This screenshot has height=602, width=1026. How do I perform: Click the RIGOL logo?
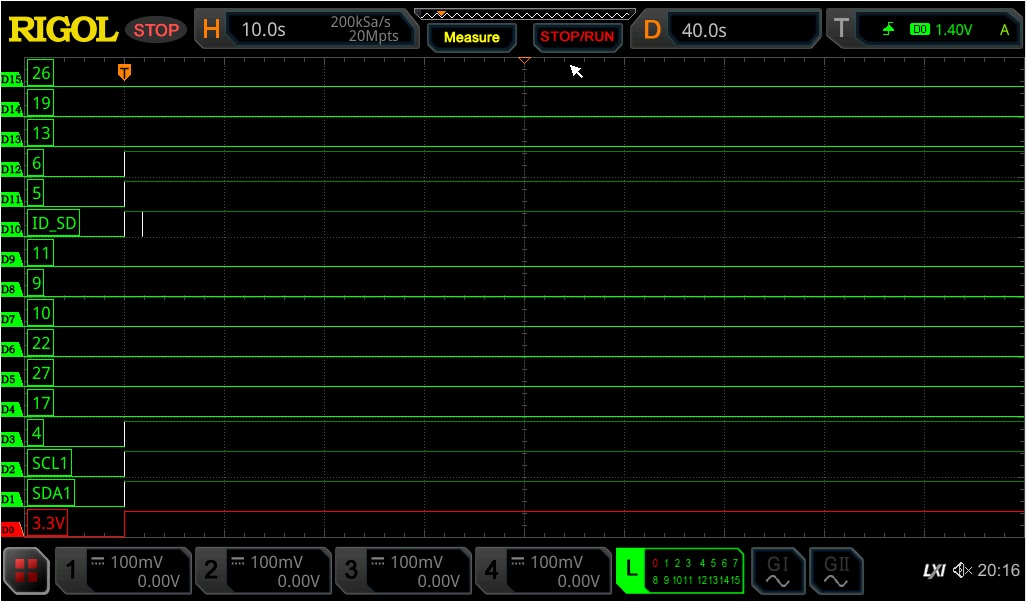[63, 30]
